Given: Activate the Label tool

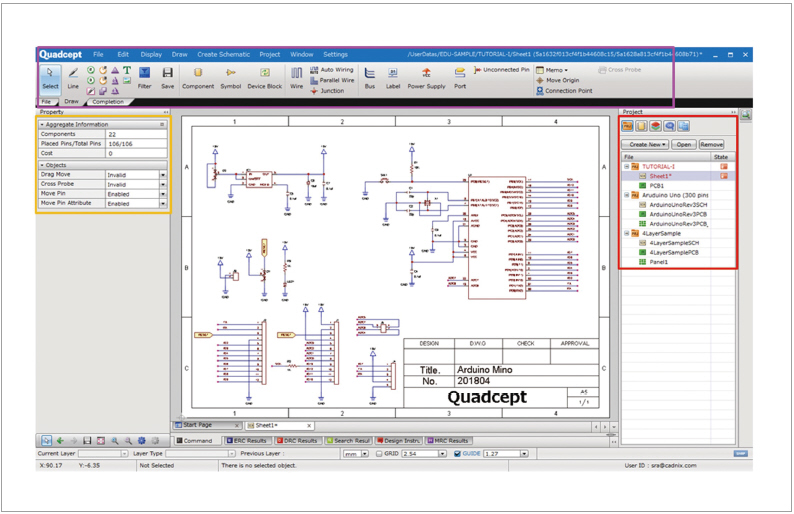Looking at the screenshot, I should 393,77.
